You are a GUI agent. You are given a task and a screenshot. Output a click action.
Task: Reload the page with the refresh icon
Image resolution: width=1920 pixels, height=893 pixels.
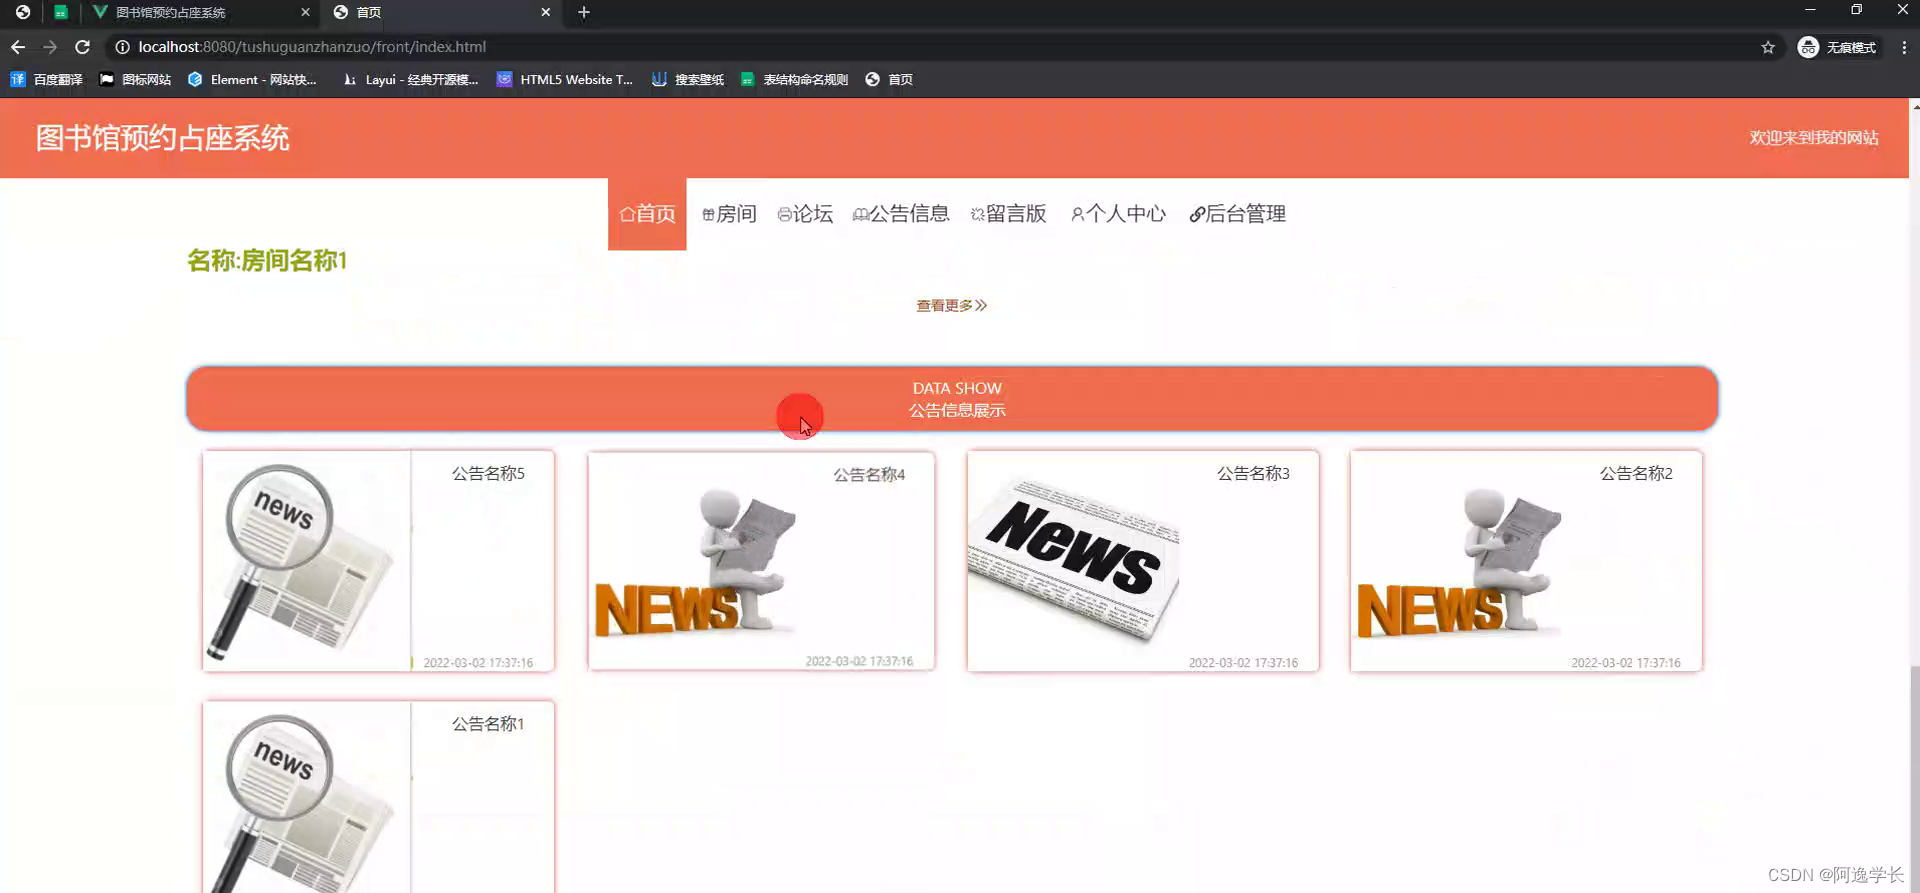pos(83,47)
